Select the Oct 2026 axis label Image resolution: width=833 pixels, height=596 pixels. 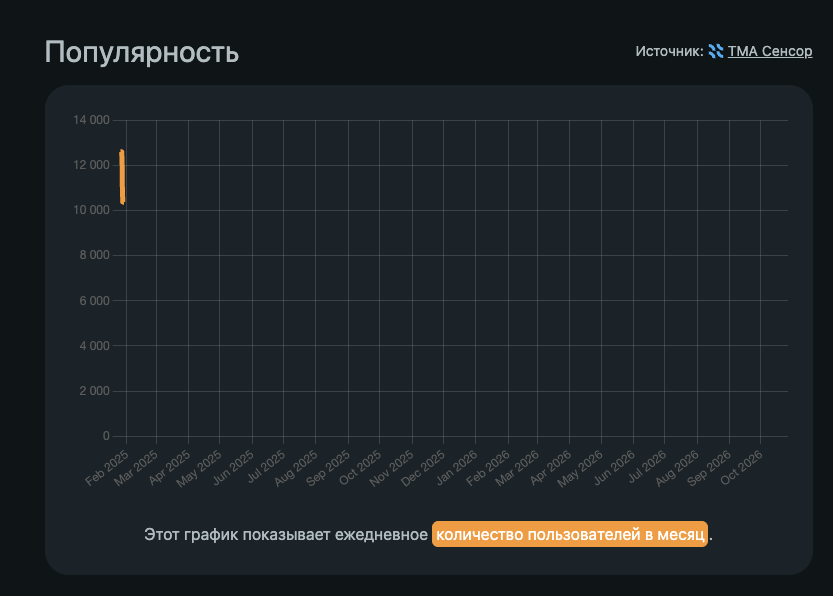pyautogui.click(x=742, y=468)
